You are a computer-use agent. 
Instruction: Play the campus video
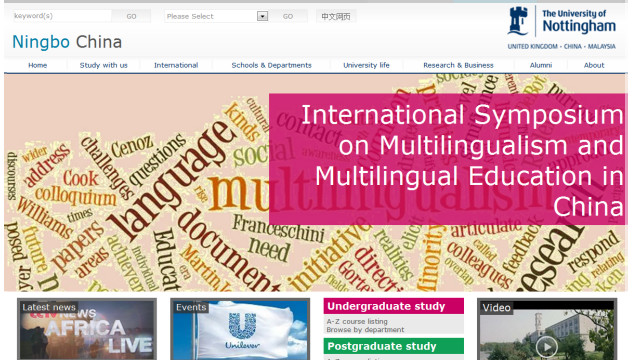coord(547,347)
